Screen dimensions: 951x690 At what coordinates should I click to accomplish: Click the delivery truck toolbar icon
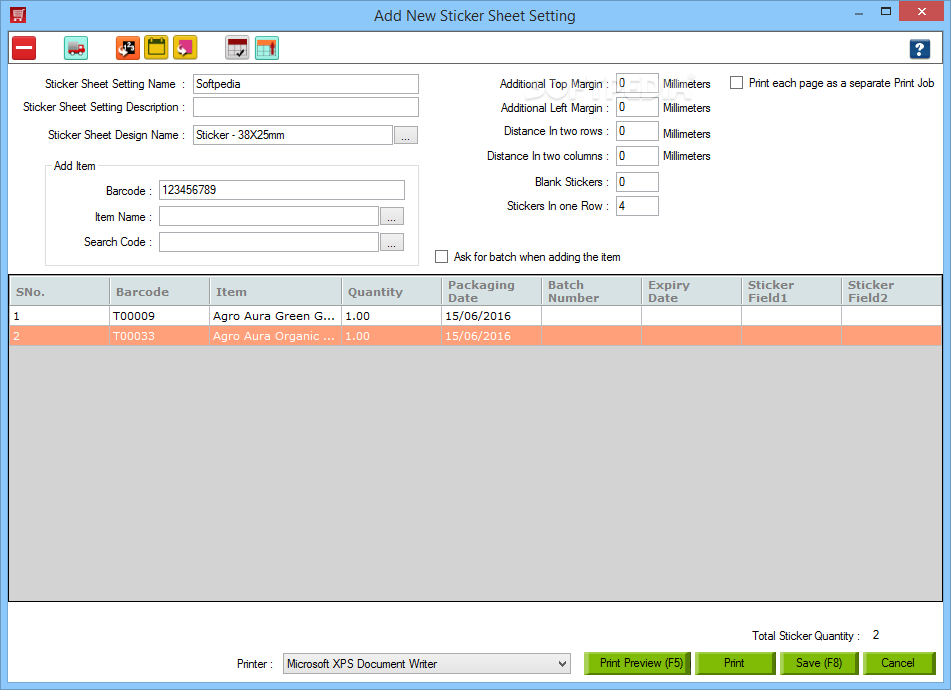[x=76, y=48]
